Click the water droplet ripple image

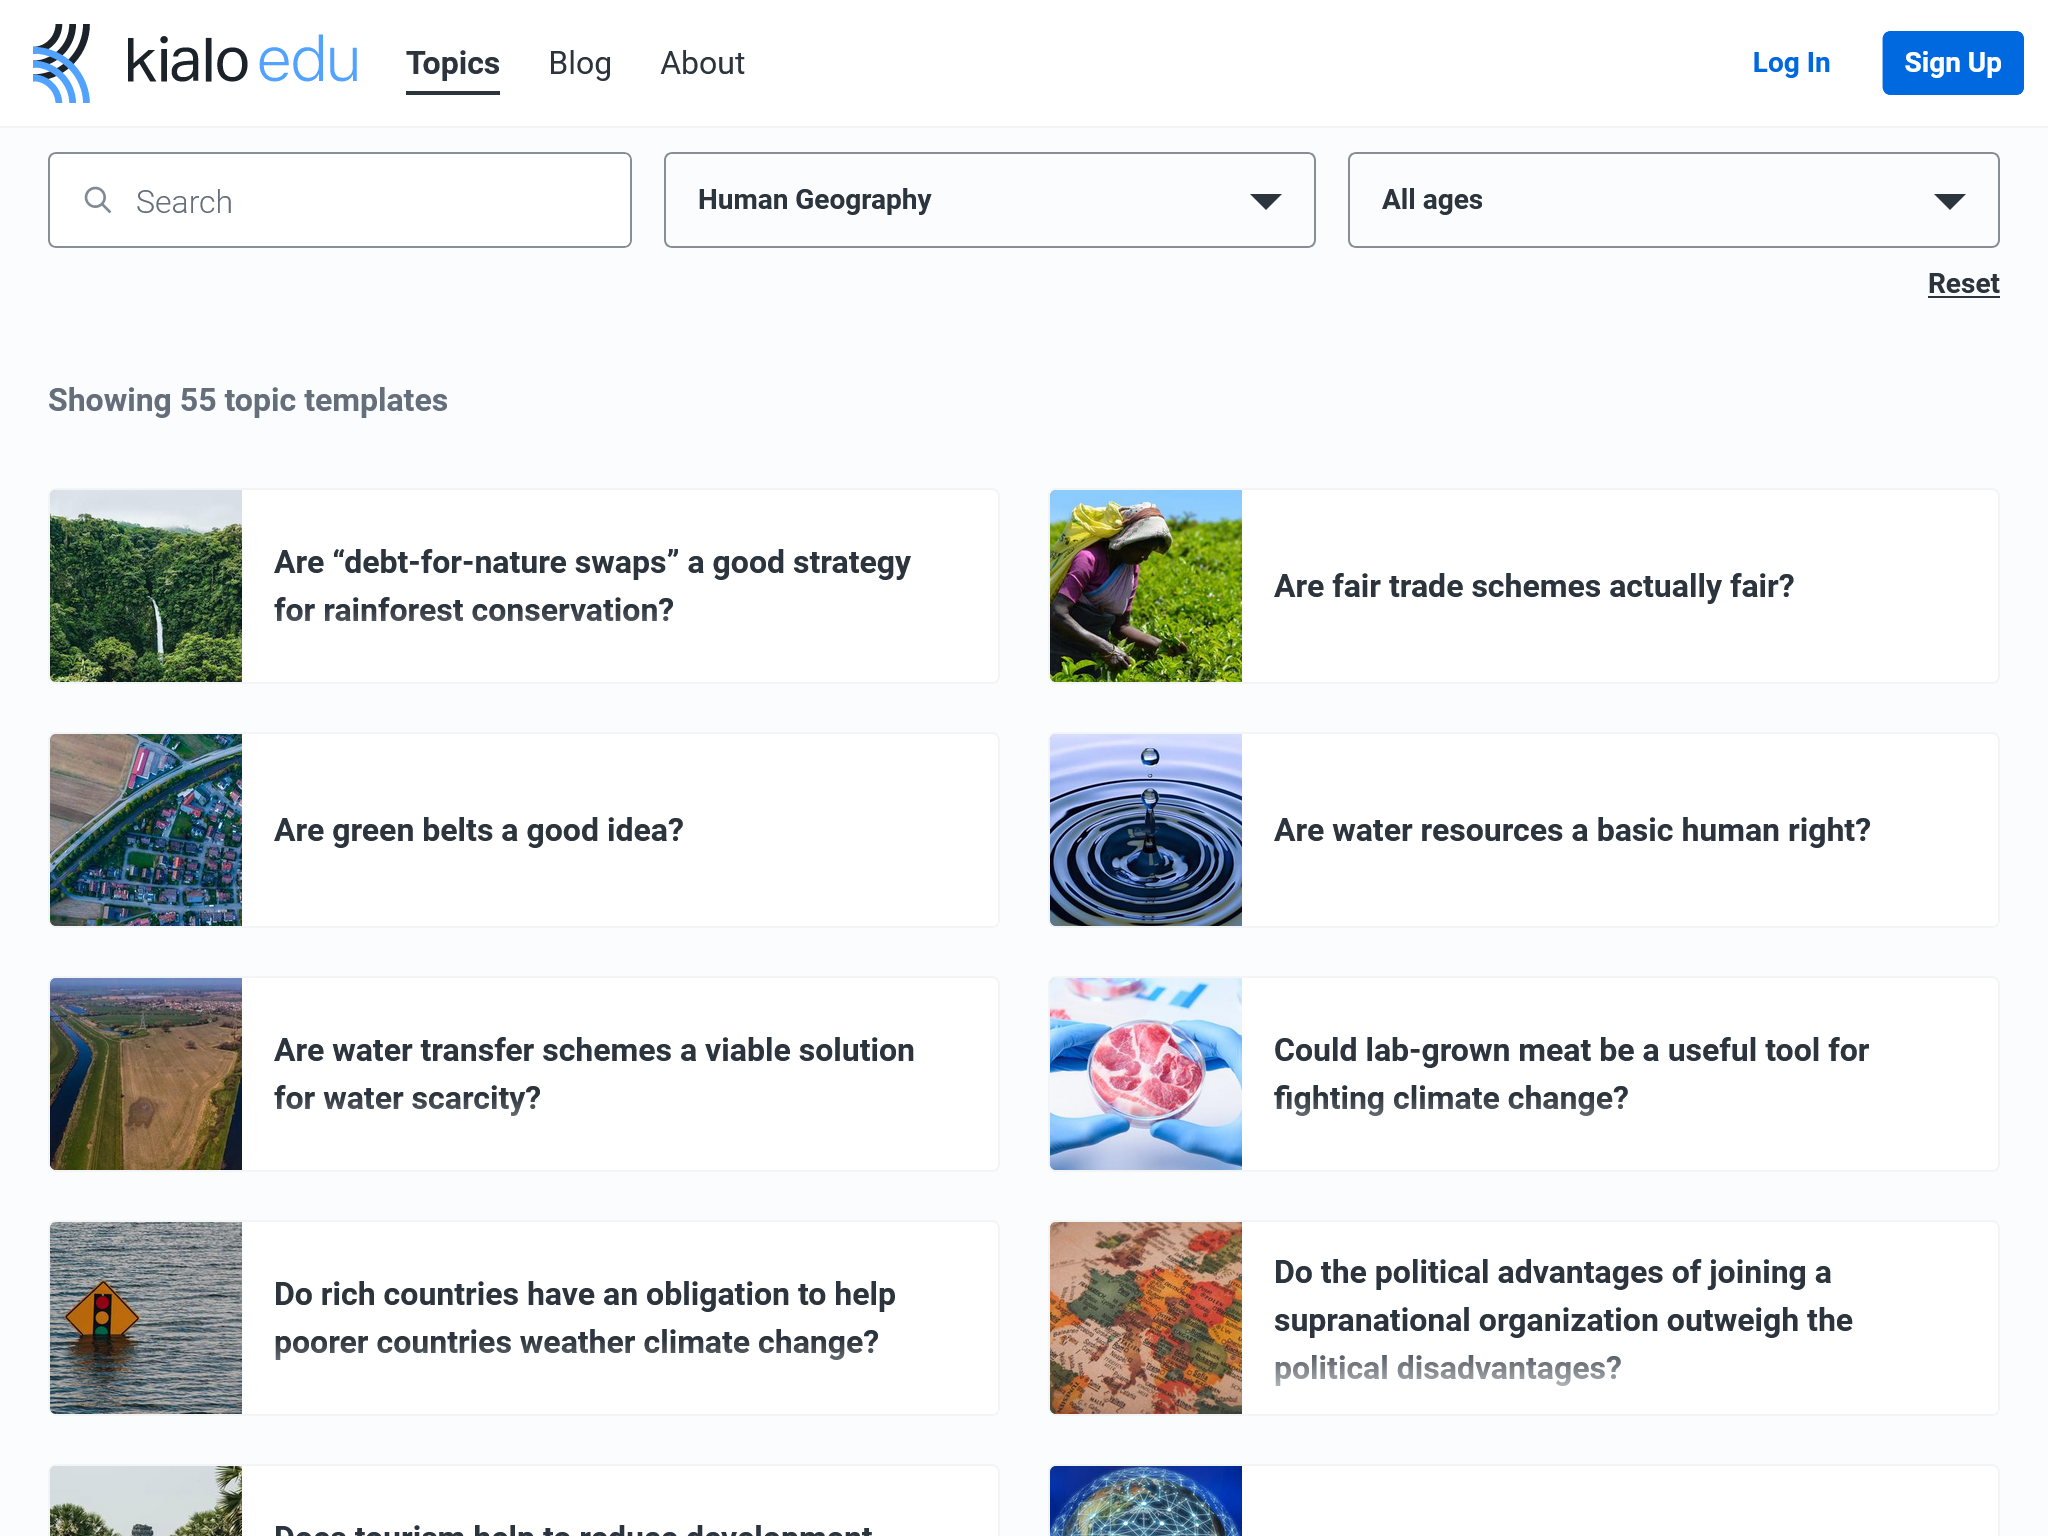1145,830
